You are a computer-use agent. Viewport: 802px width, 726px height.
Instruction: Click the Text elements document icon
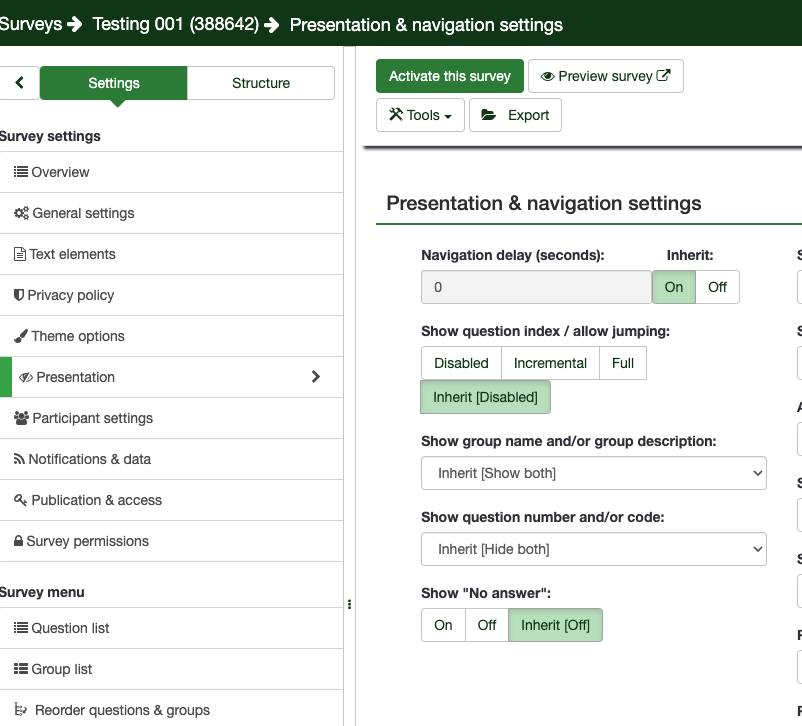pyautogui.click(x=20, y=254)
